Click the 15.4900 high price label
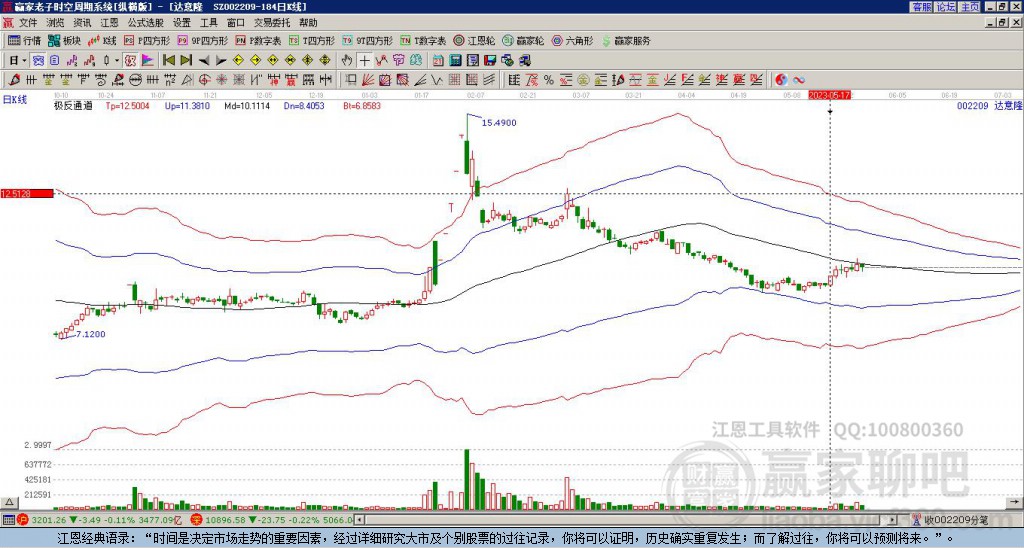The width and height of the screenshot is (1024, 548). 499,122
